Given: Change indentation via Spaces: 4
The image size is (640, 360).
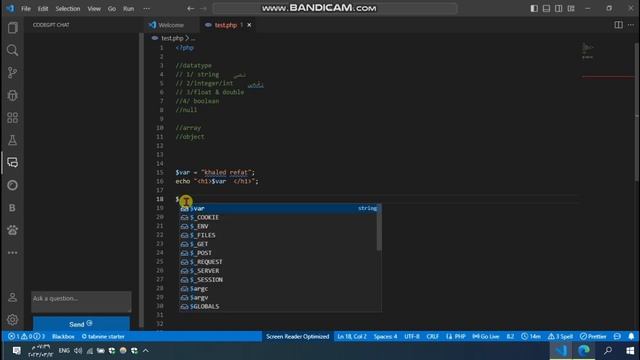Looking at the screenshot, I should 385,336.
